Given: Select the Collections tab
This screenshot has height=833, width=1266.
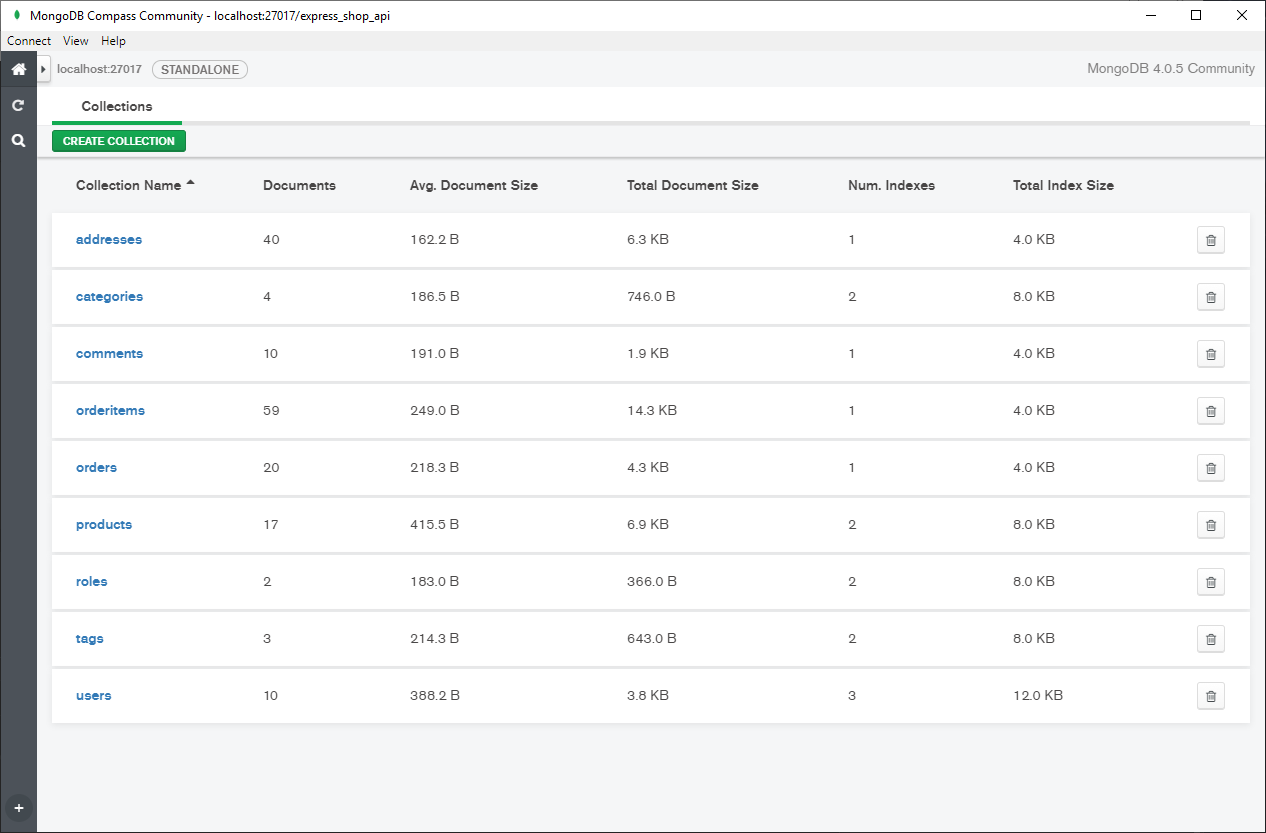Looking at the screenshot, I should pyautogui.click(x=117, y=106).
